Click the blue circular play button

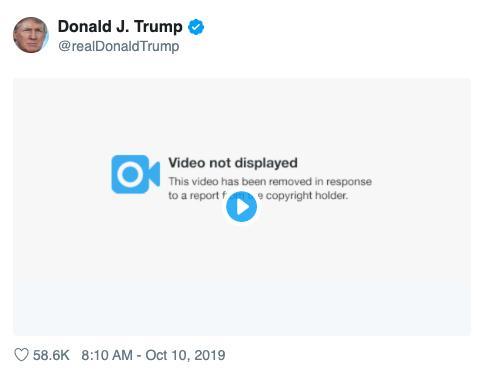tap(241, 207)
